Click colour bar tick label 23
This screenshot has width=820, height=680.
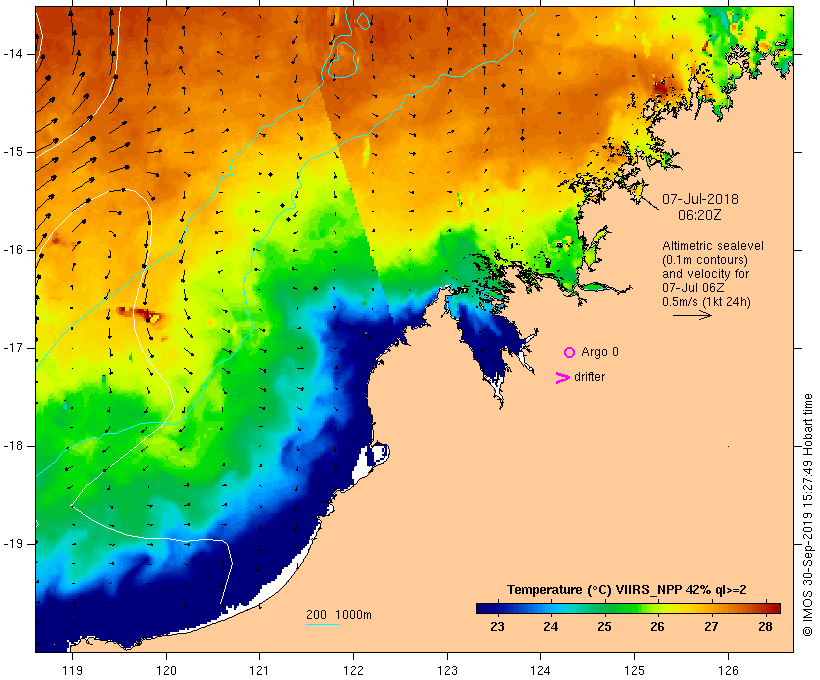497,627
